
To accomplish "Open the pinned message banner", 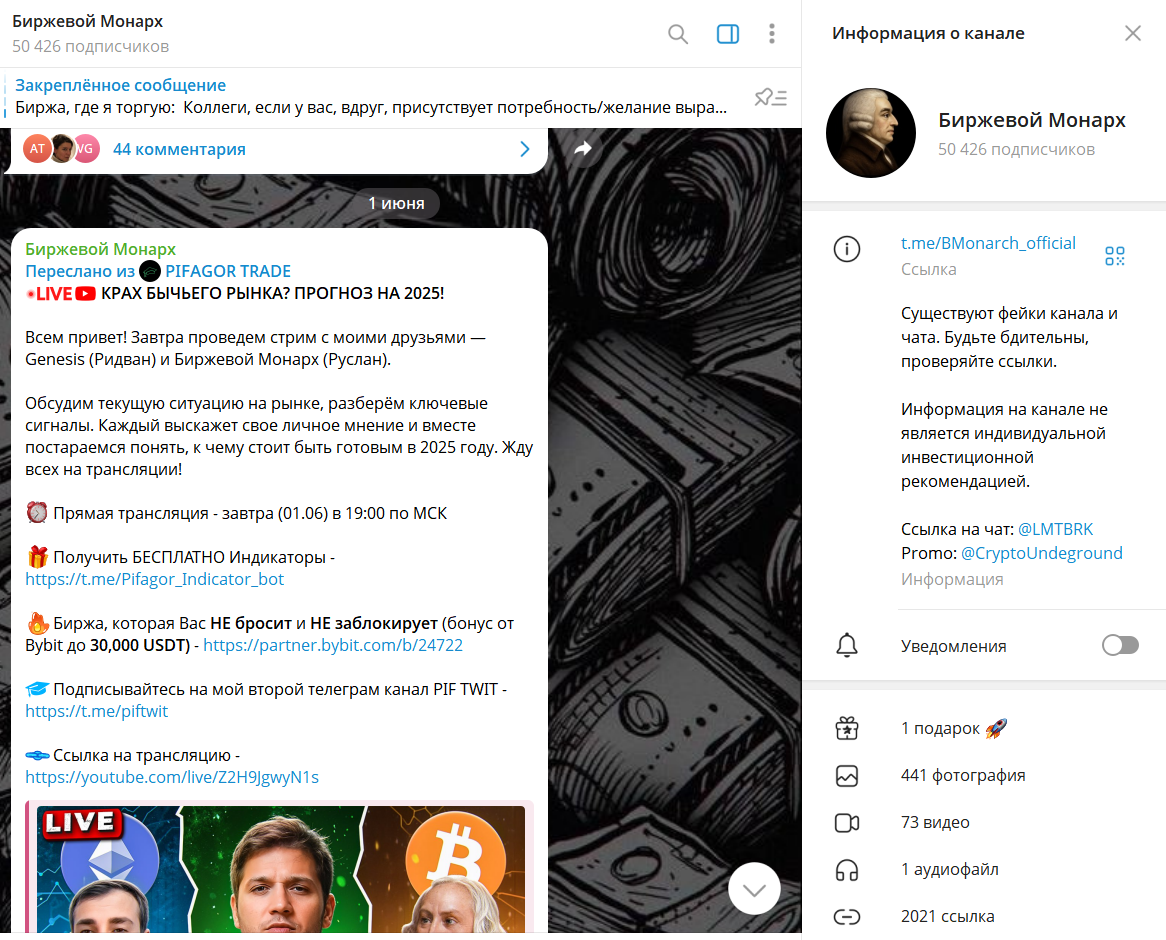I will pos(372,97).
